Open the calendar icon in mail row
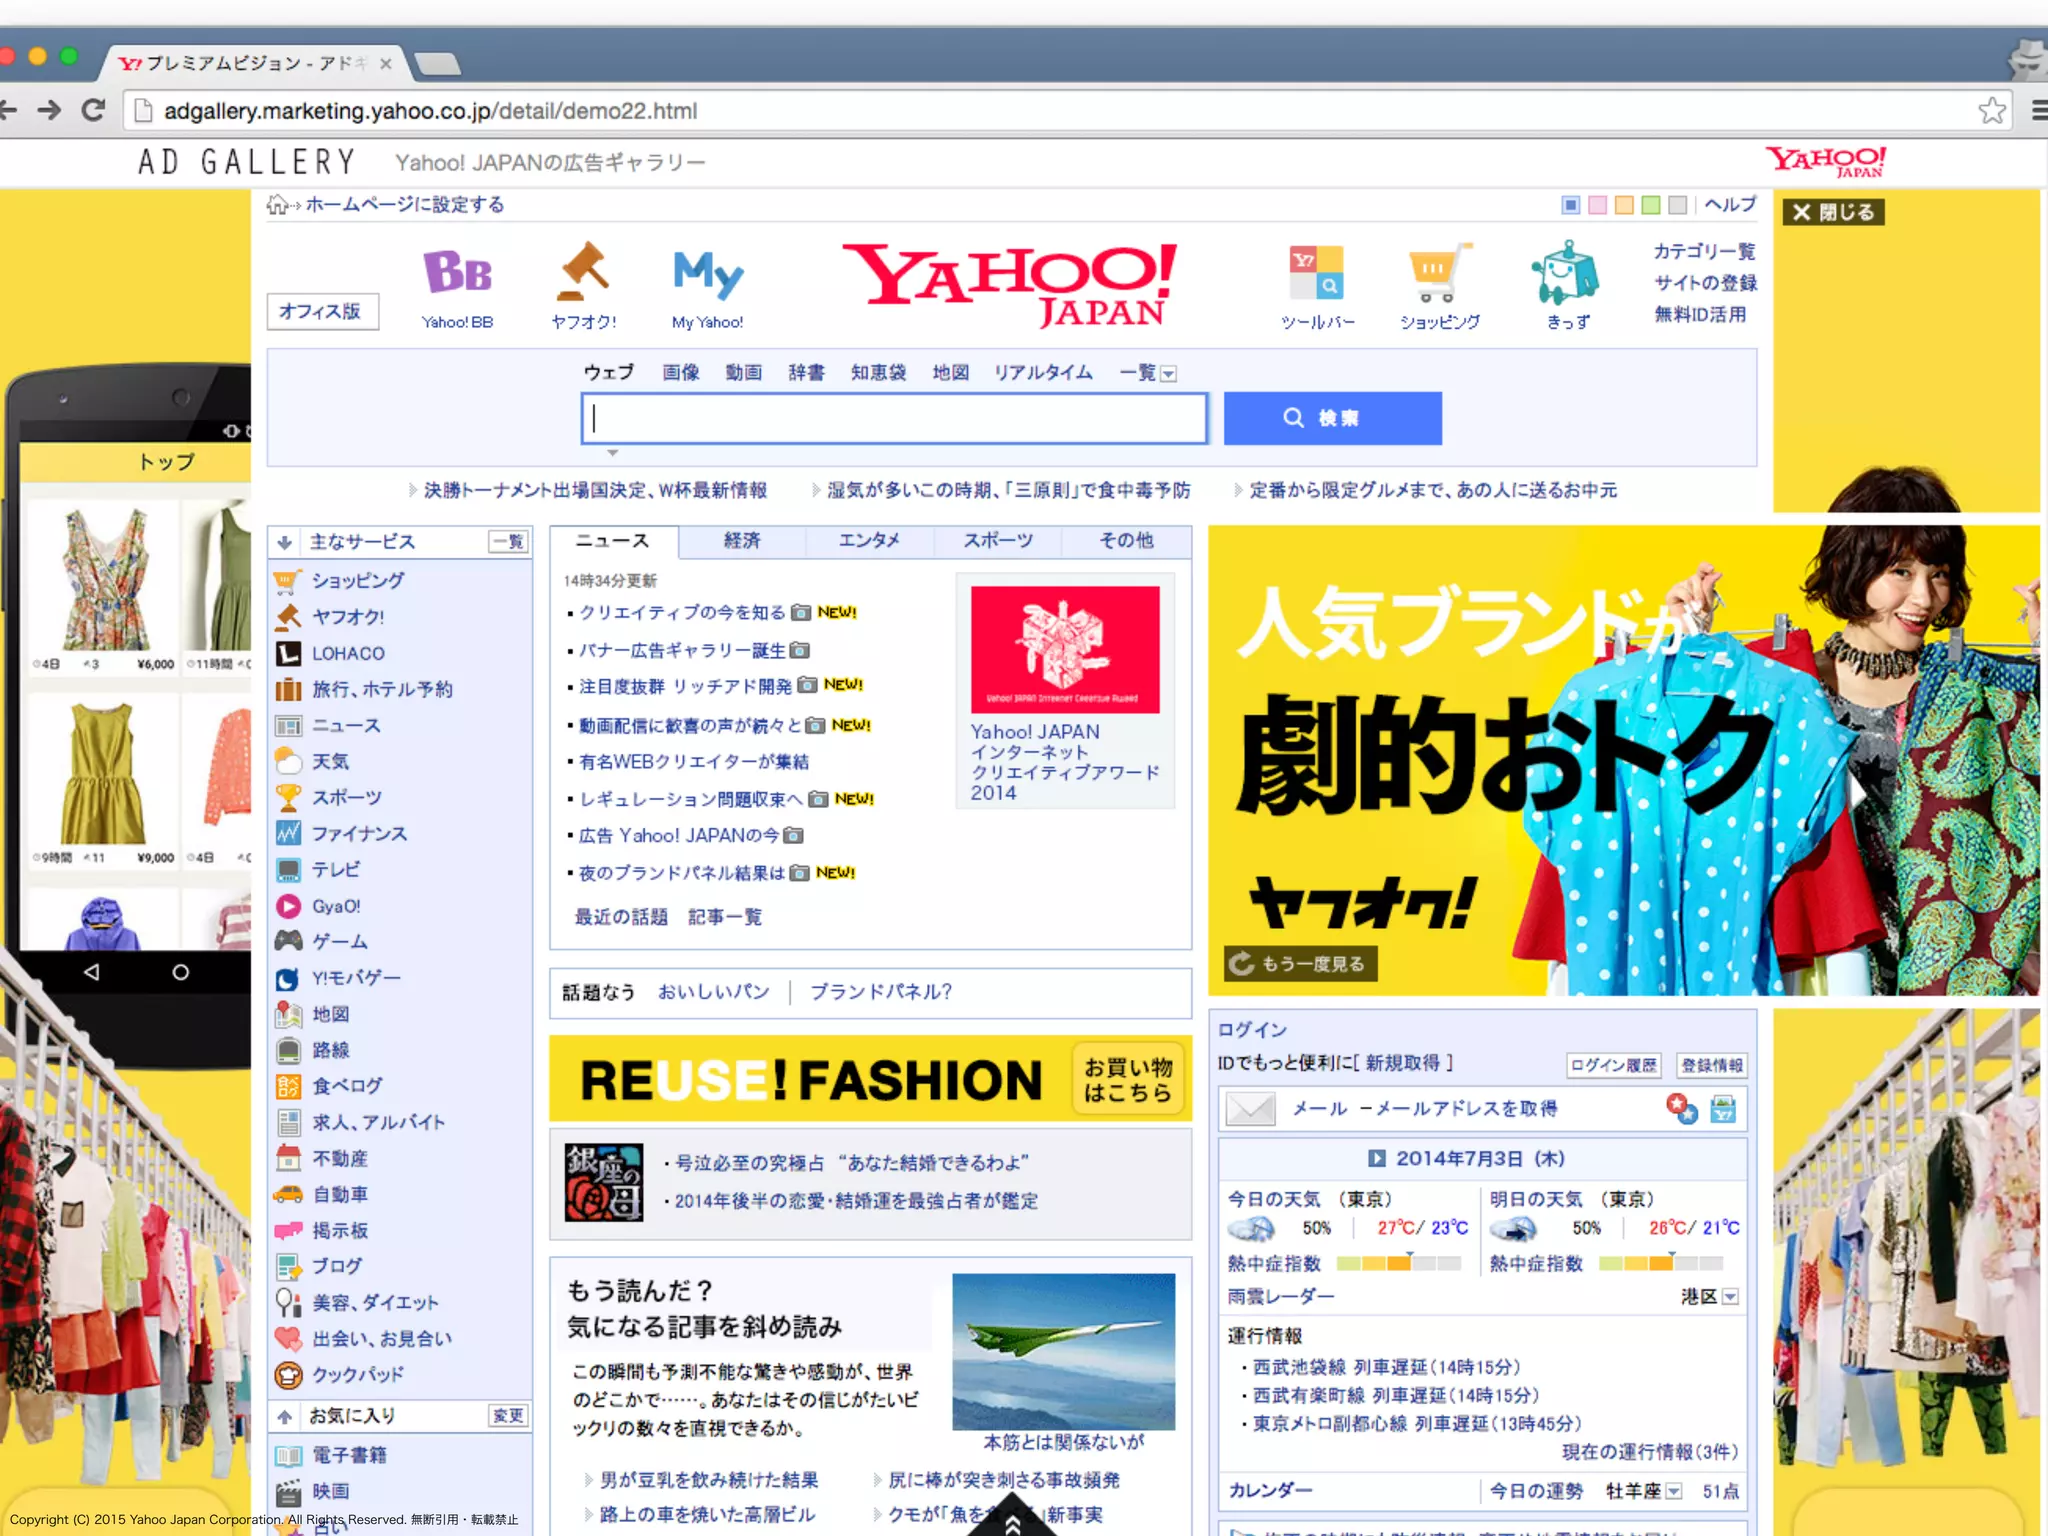The height and width of the screenshot is (1536, 2048). click(x=1723, y=1109)
